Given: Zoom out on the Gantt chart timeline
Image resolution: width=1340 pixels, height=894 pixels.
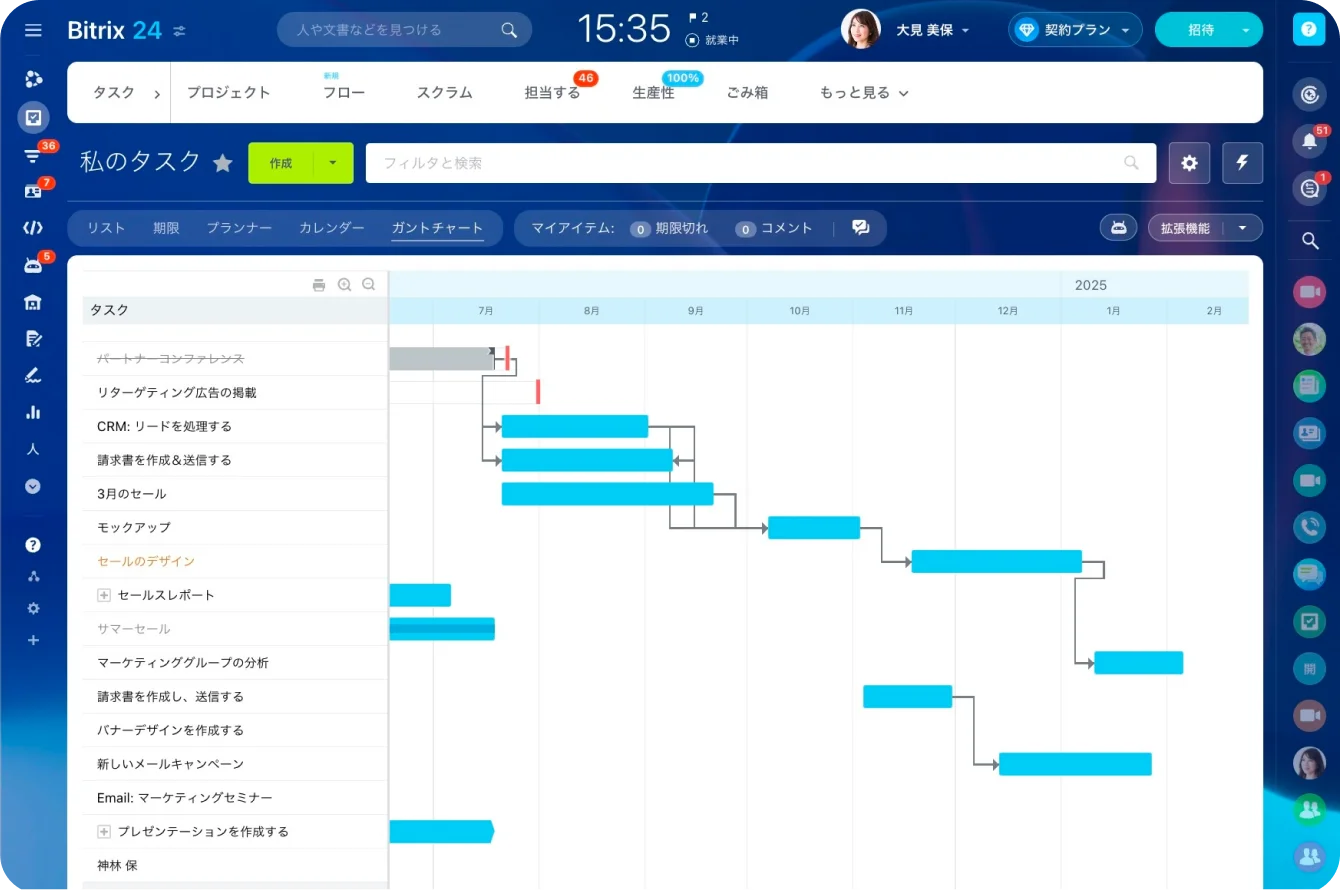Looking at the screenshot, I should (x=369, y=284).
